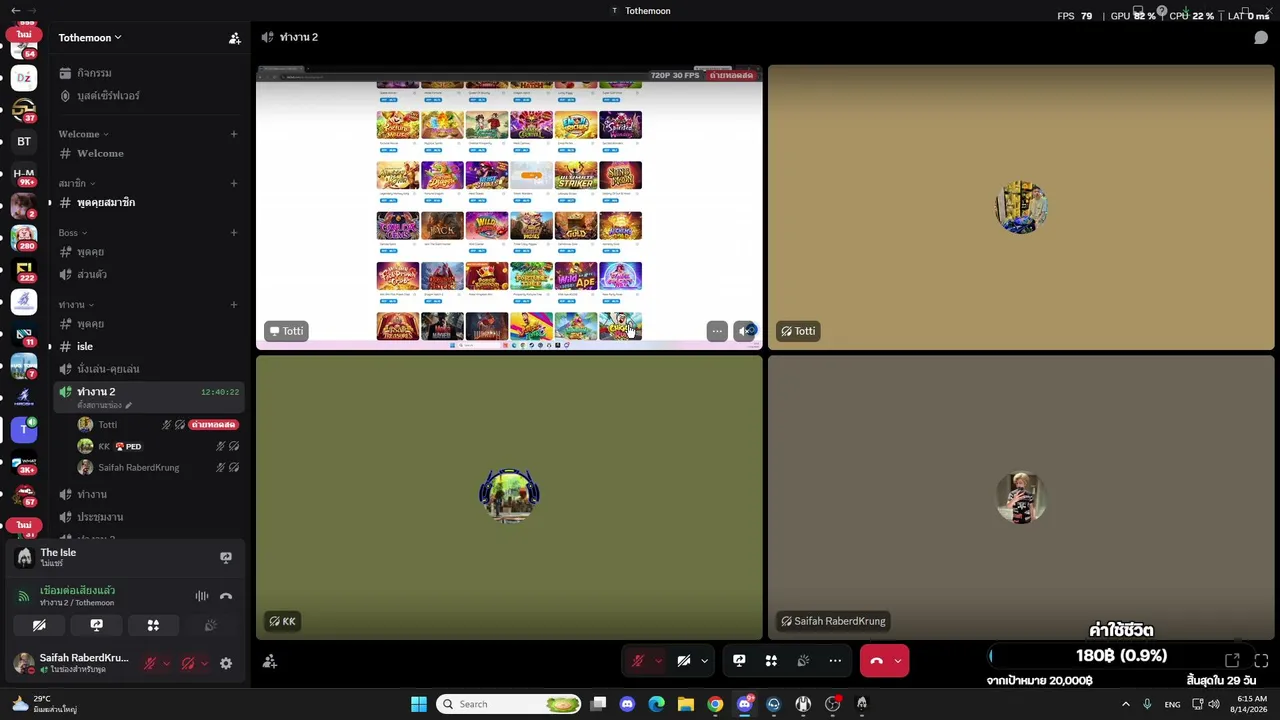Screen dimensions: 1280x720
Task: Open more options on Totti's stream
Action: (x=717, y=331)
